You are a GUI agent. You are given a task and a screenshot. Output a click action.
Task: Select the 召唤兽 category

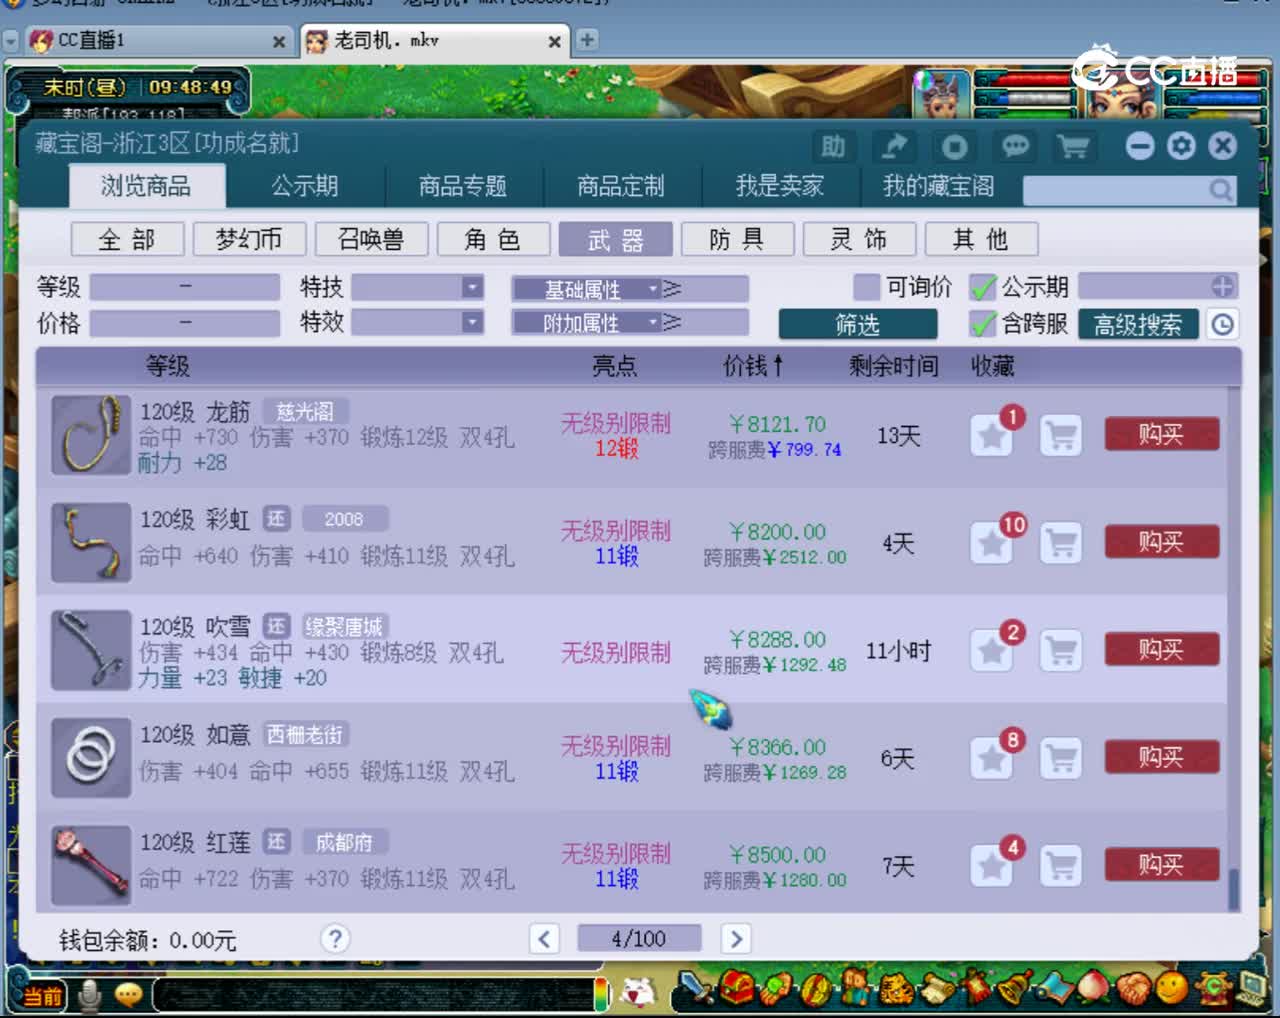pos(371,239)
